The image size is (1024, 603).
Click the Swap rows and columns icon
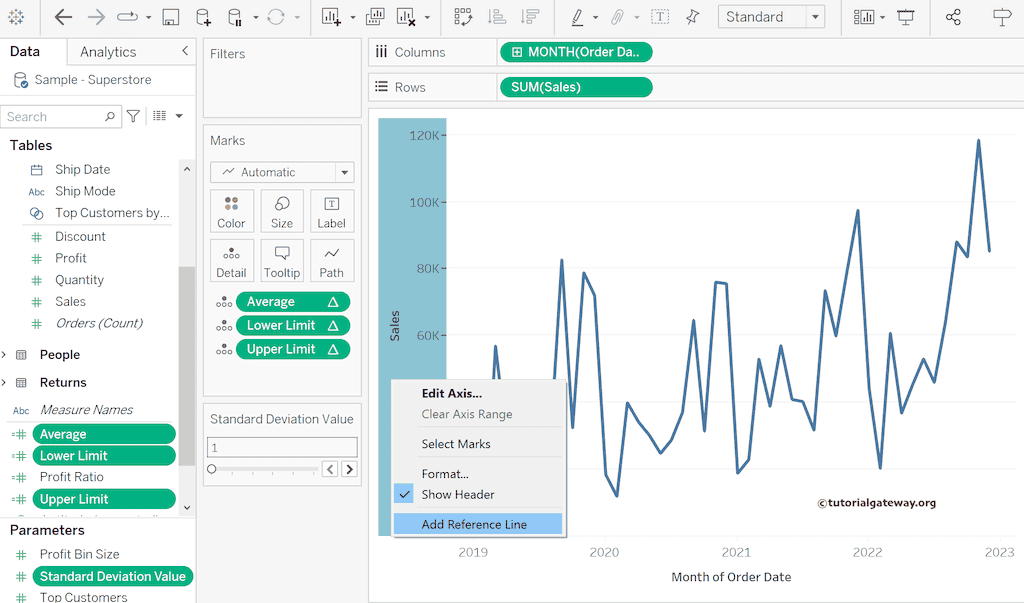(463, 17)
